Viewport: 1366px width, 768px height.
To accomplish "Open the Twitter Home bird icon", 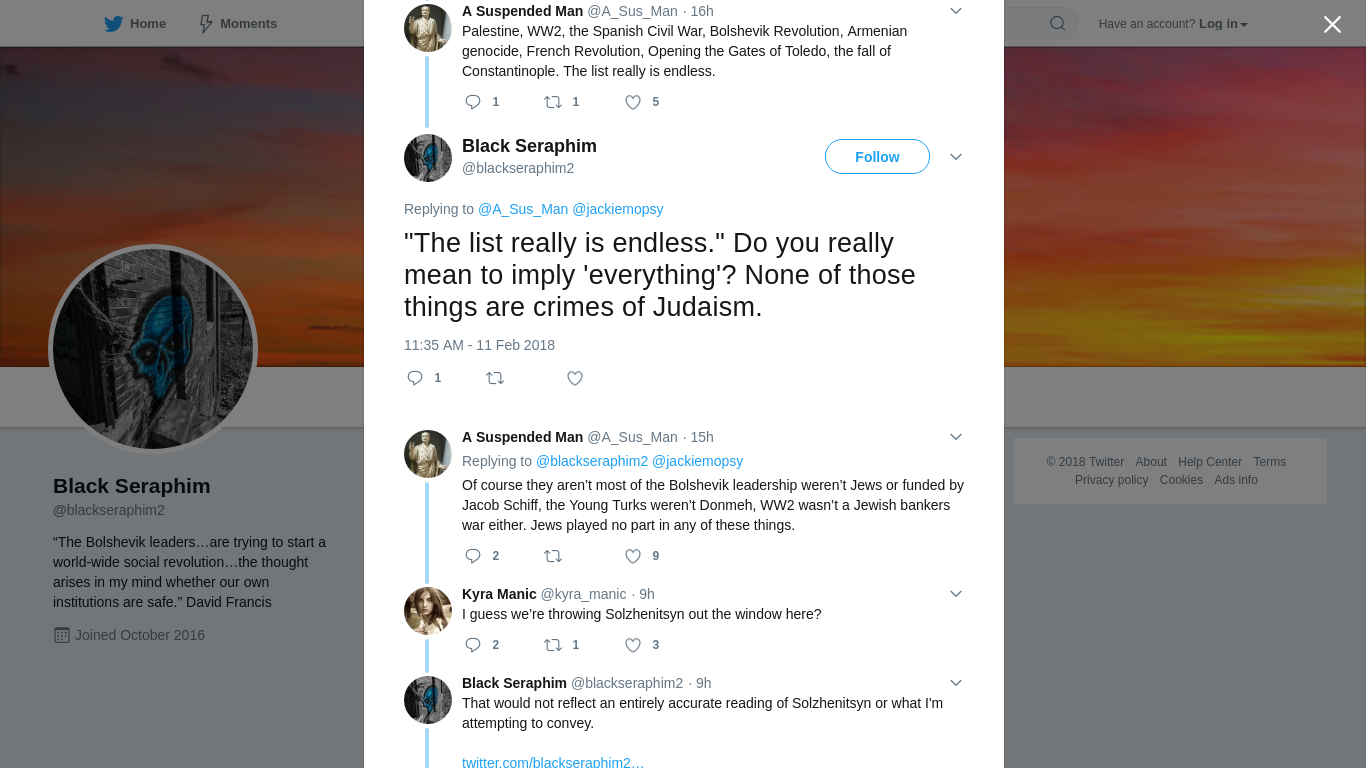I will 114,23.
